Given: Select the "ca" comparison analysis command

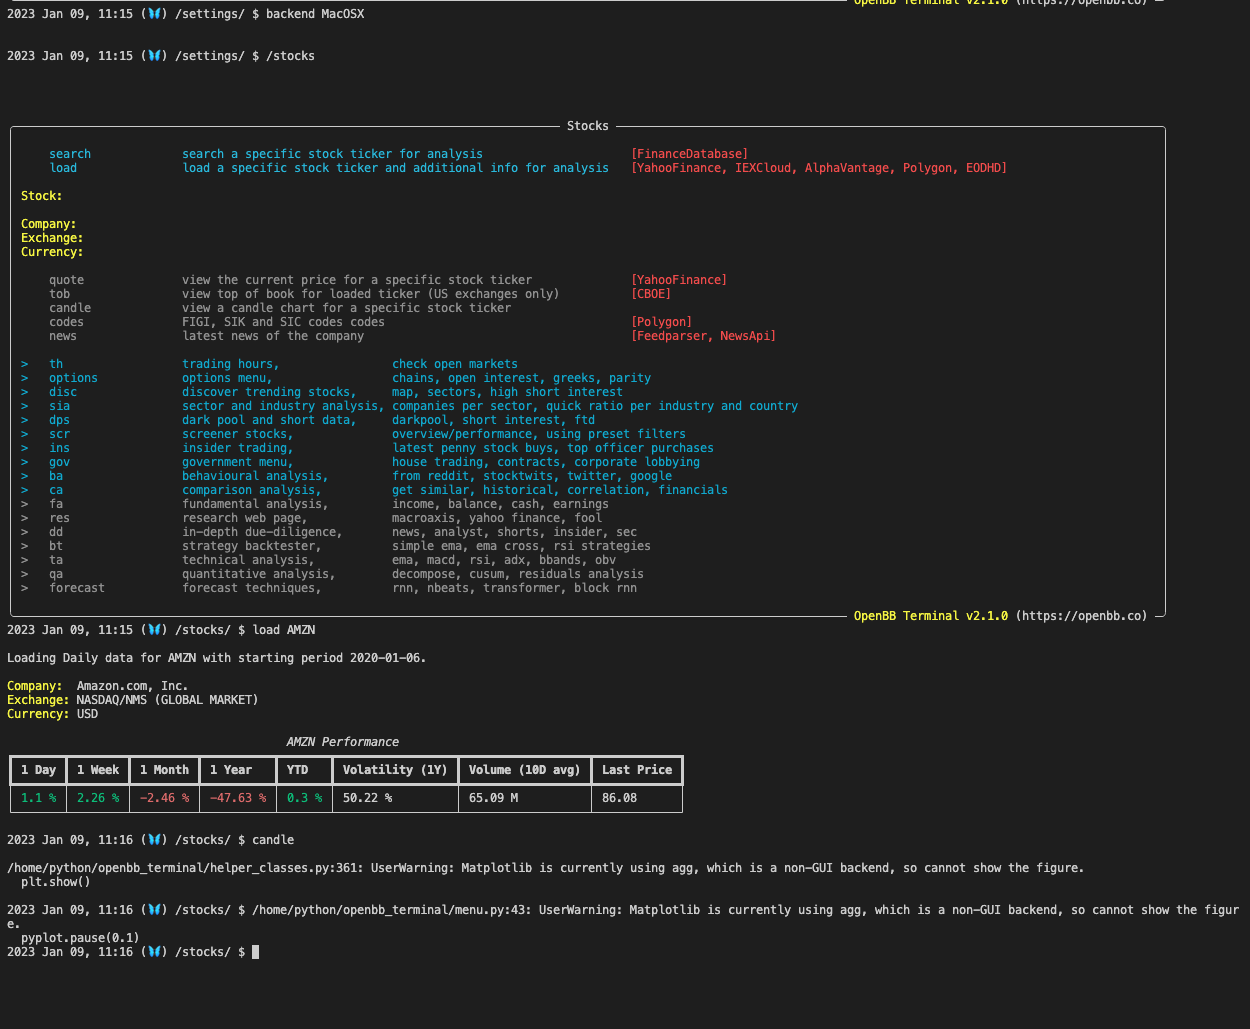Looking at the screenshot, I should coord(56,490).
